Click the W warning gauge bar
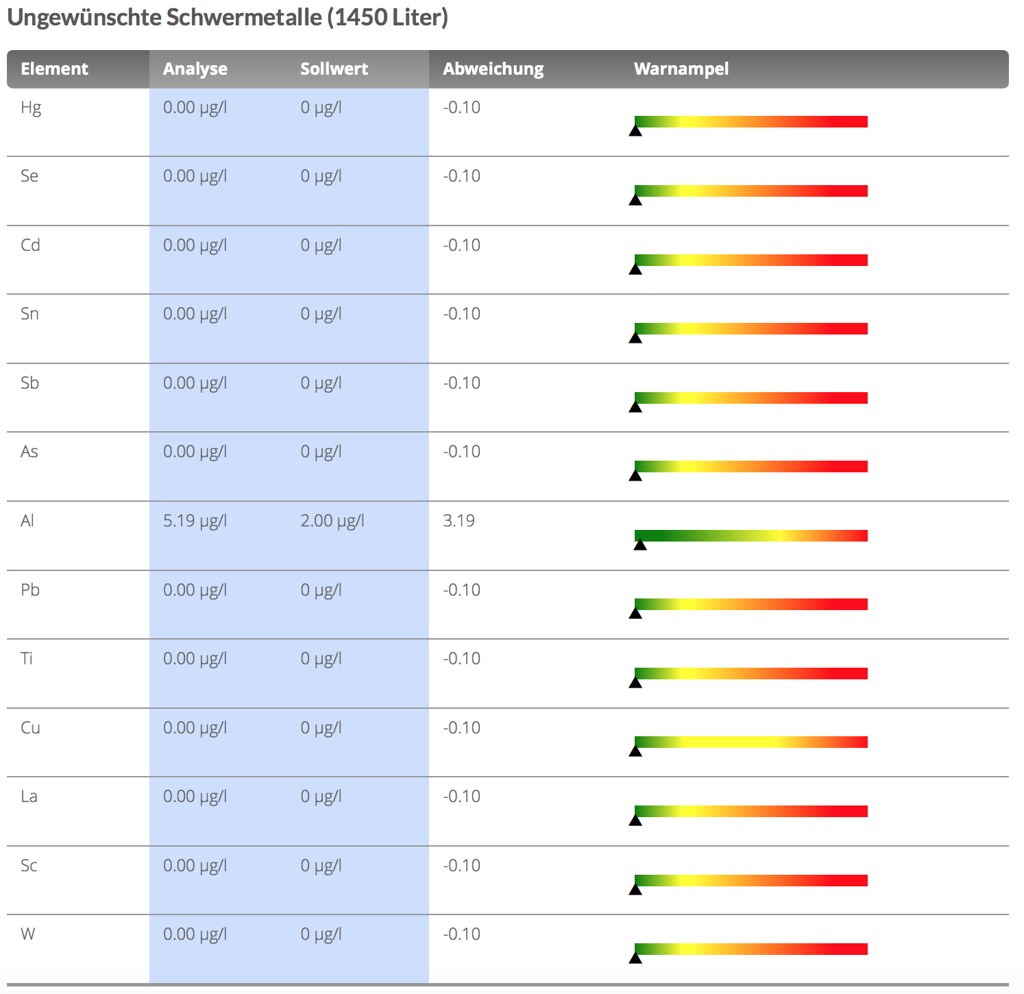The image size is (1024, 994). (751, 949)
